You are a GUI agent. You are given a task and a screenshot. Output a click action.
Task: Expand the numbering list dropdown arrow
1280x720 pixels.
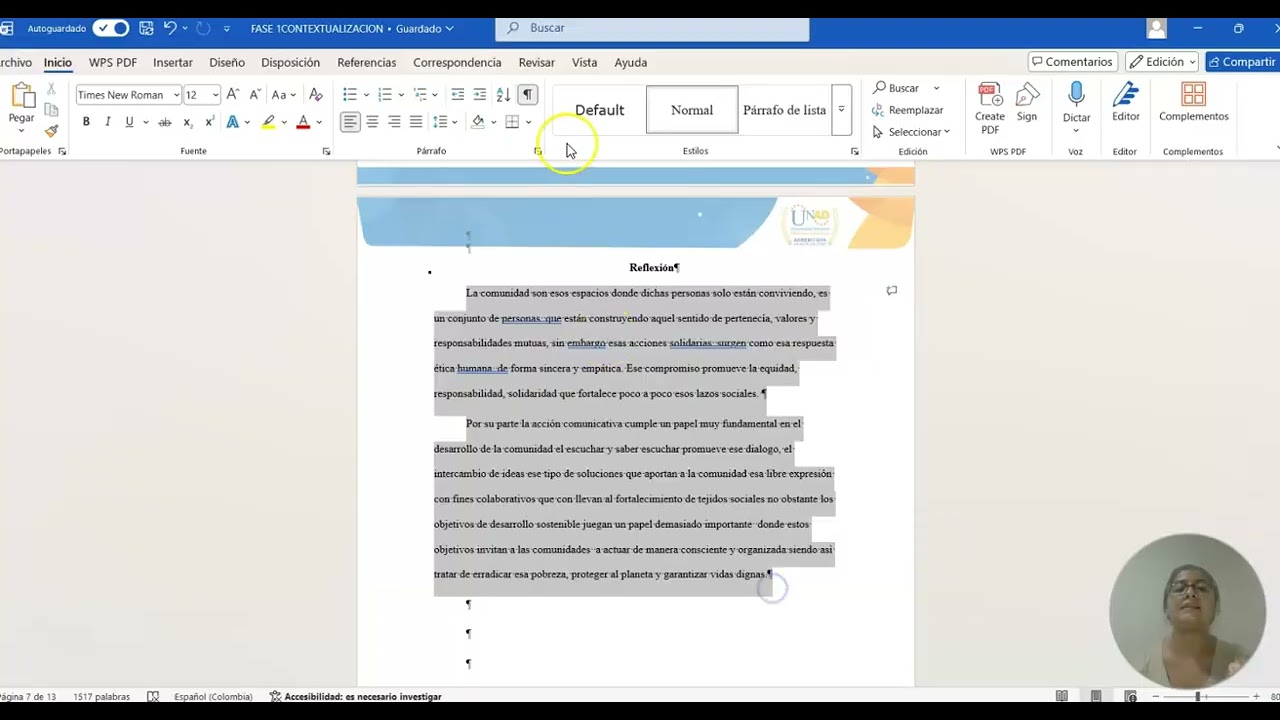coord(401,95)
